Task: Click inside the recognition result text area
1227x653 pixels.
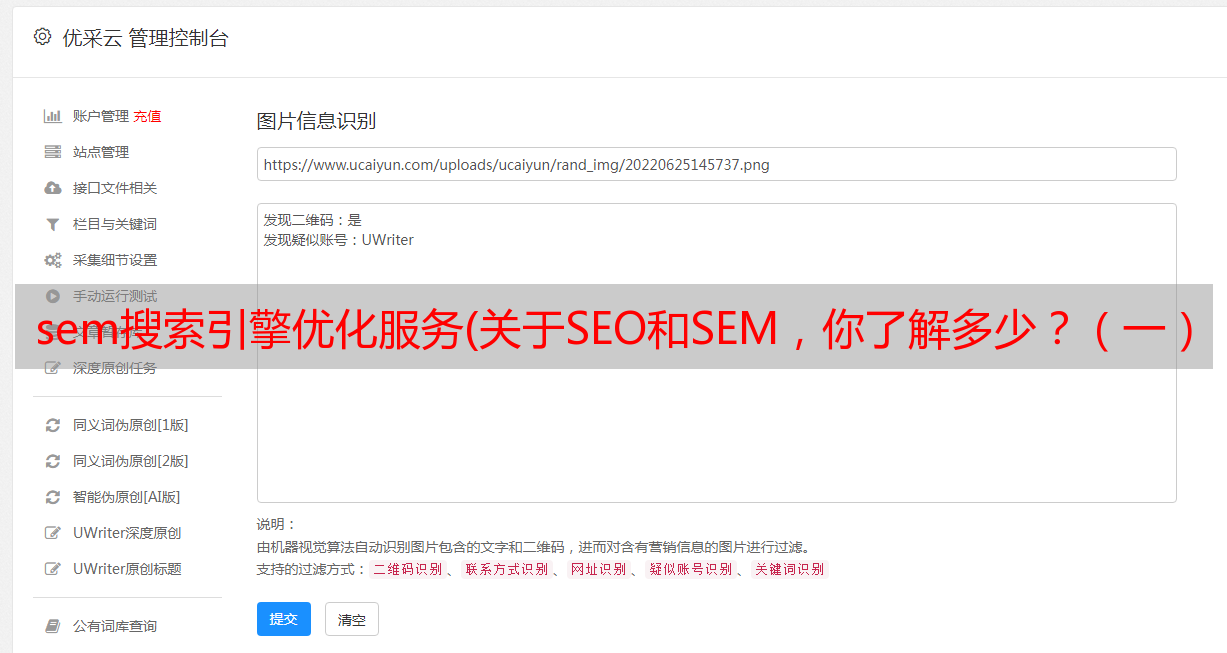Action: pyautogui.click(x=716, y=353)
